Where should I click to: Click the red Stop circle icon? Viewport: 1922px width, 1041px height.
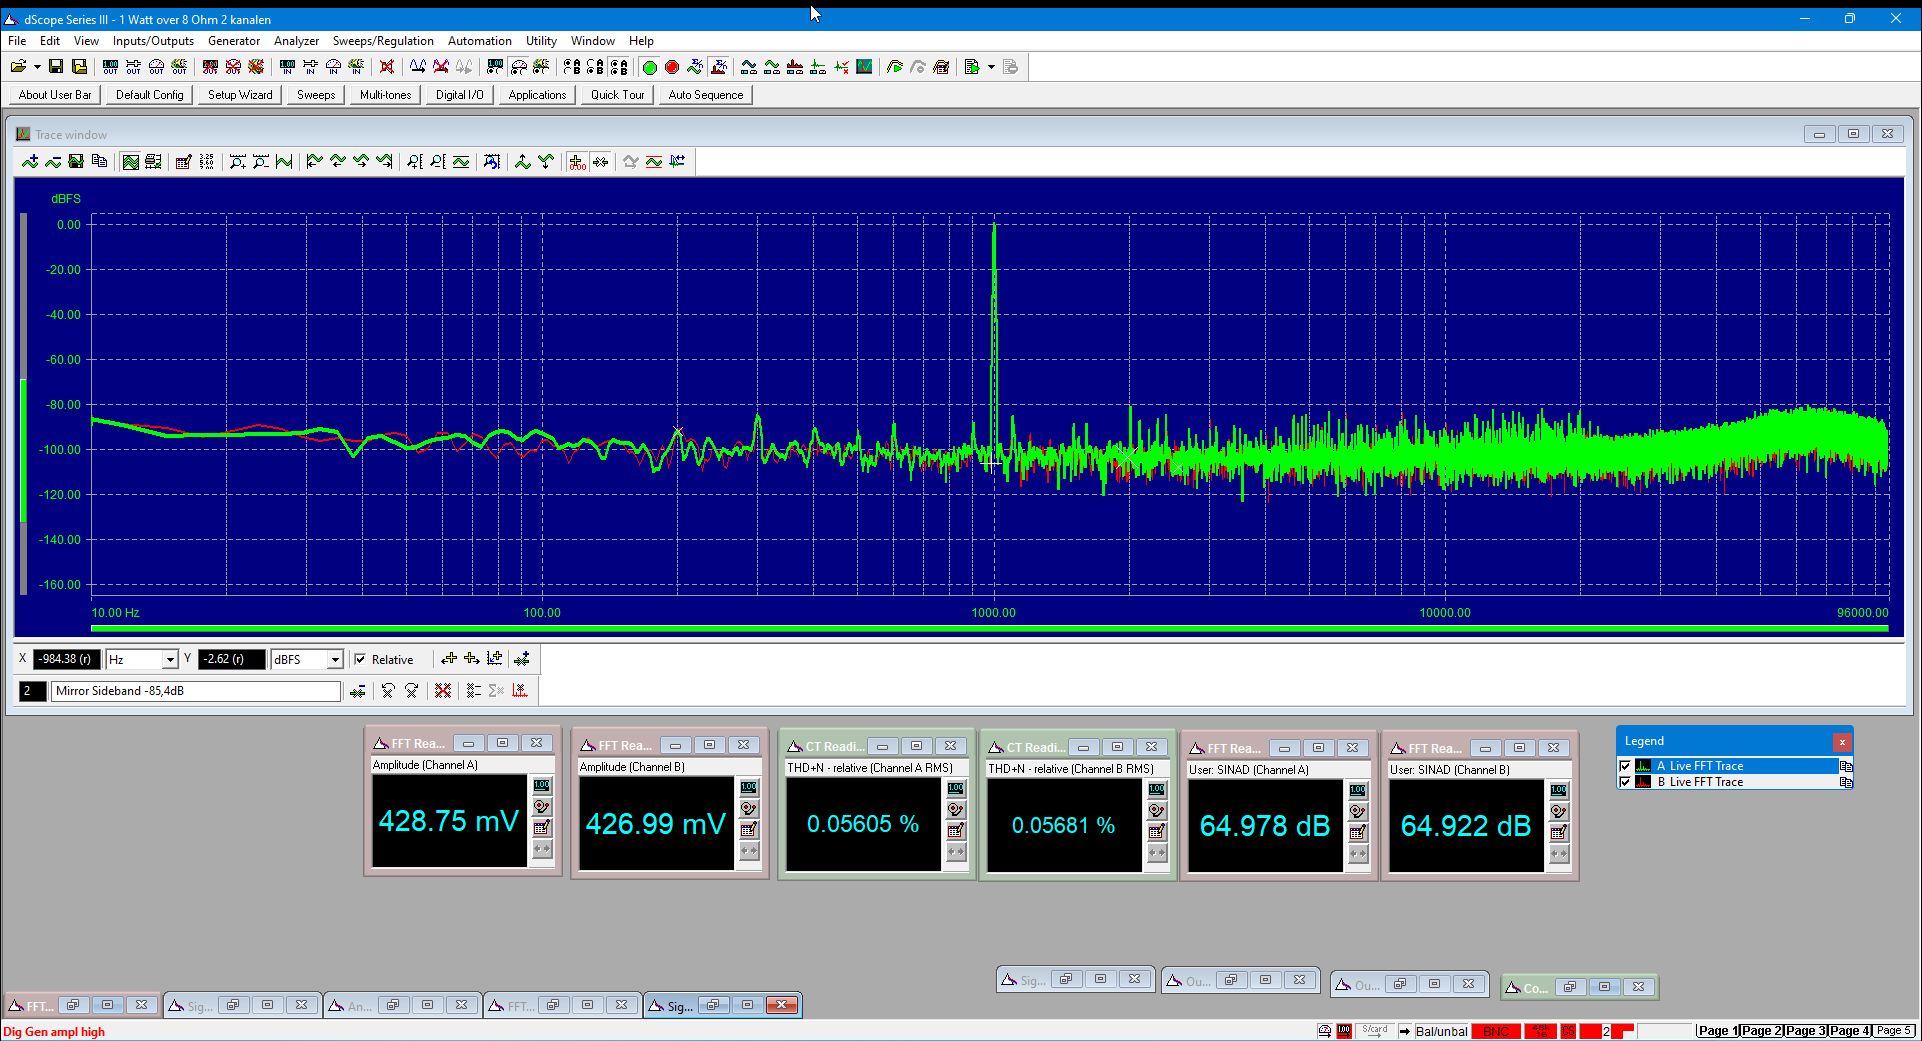pos(672,67)
